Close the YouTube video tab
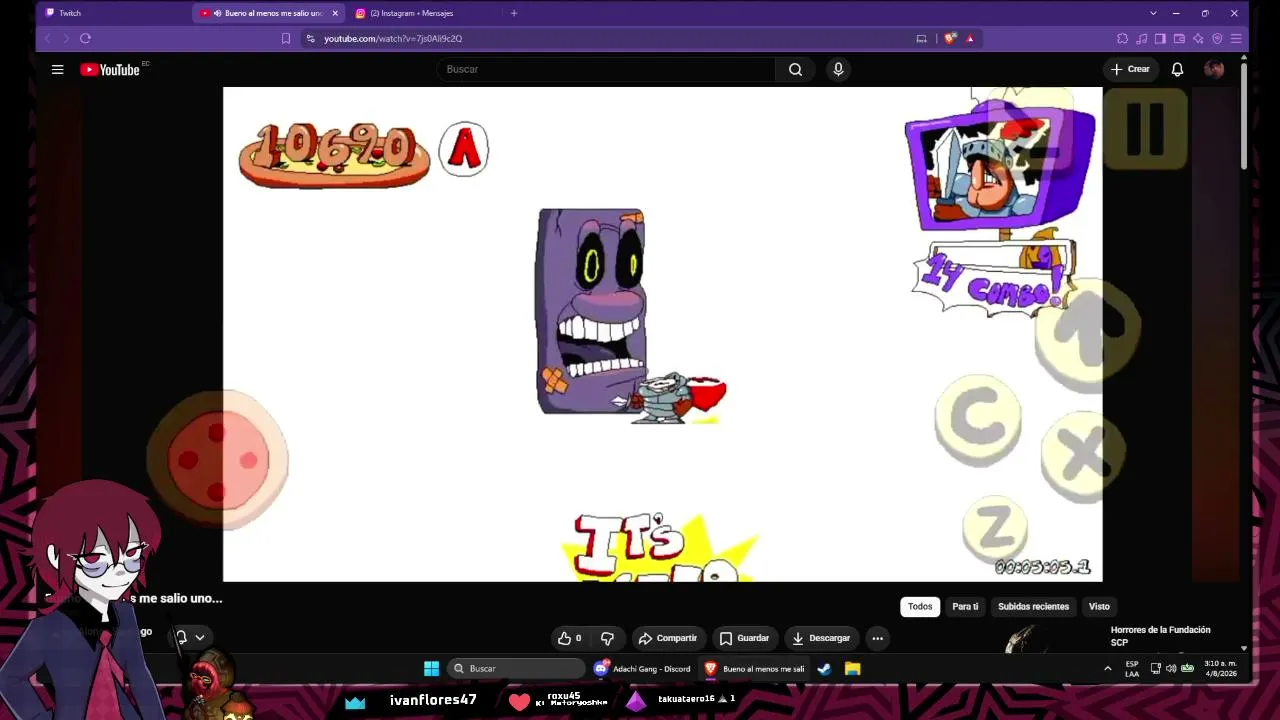The image size is (1280, 720). coord(335,13)
